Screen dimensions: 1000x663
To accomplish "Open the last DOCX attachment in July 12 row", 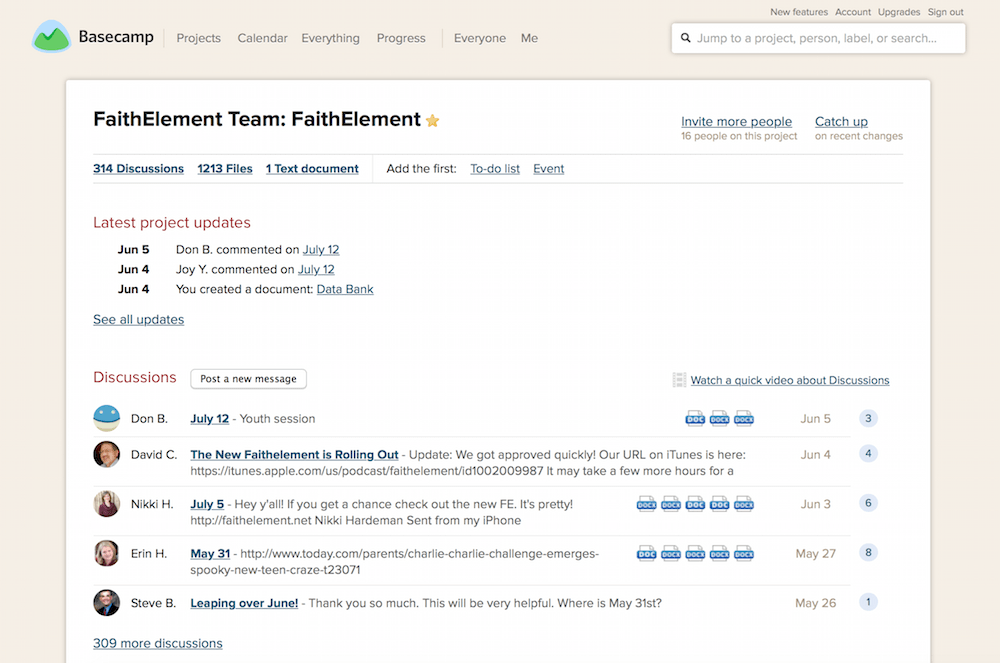I will pos(744,418).
